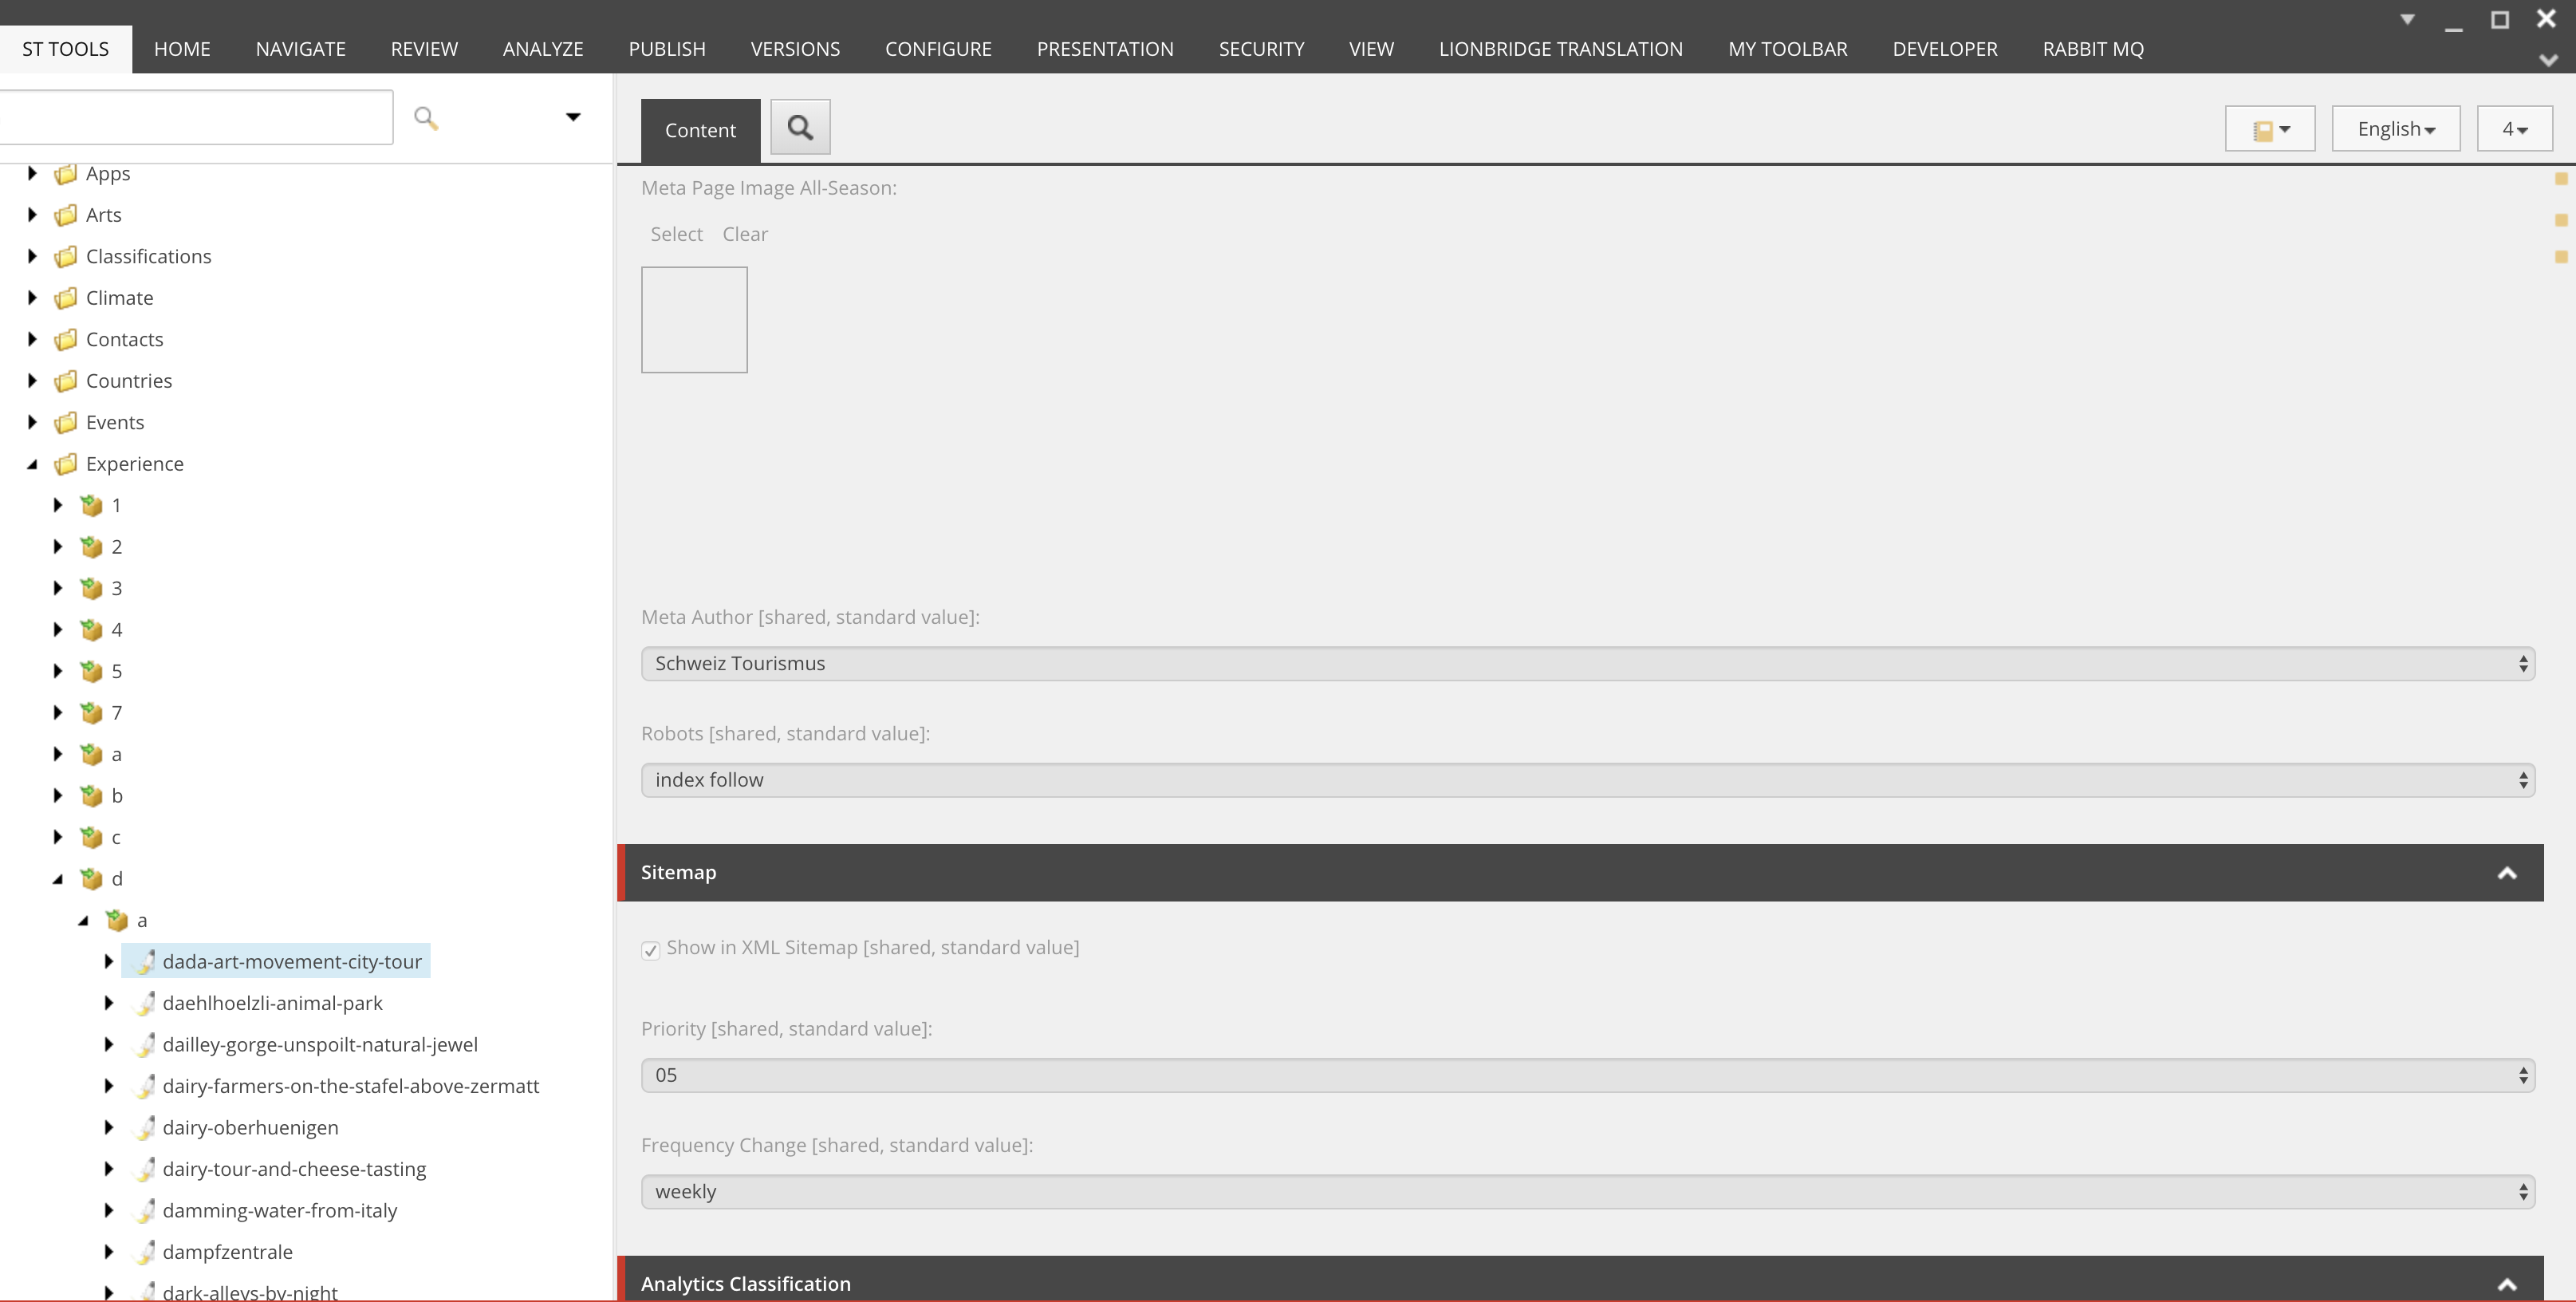Screen dimensions: 2576x1302
Task: Collapse the Sitemap section
Action: click(2506, 873)
